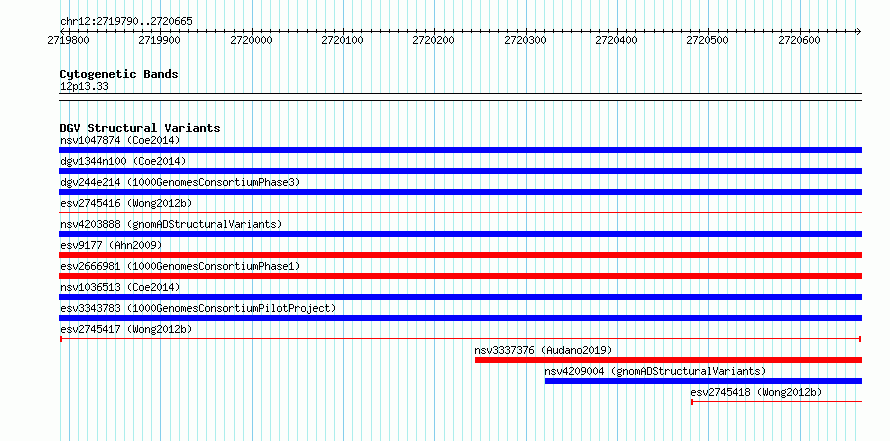Screen dimensions: 890x441
Task: Open the dgv1344n100 (Coe2014) variant label
Action: point(123,161)
